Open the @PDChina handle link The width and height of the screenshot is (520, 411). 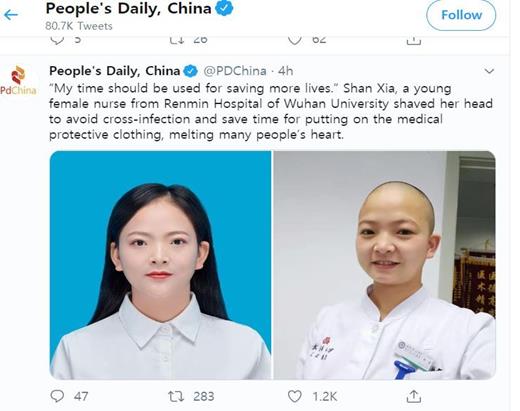click(x=235, y=71)
